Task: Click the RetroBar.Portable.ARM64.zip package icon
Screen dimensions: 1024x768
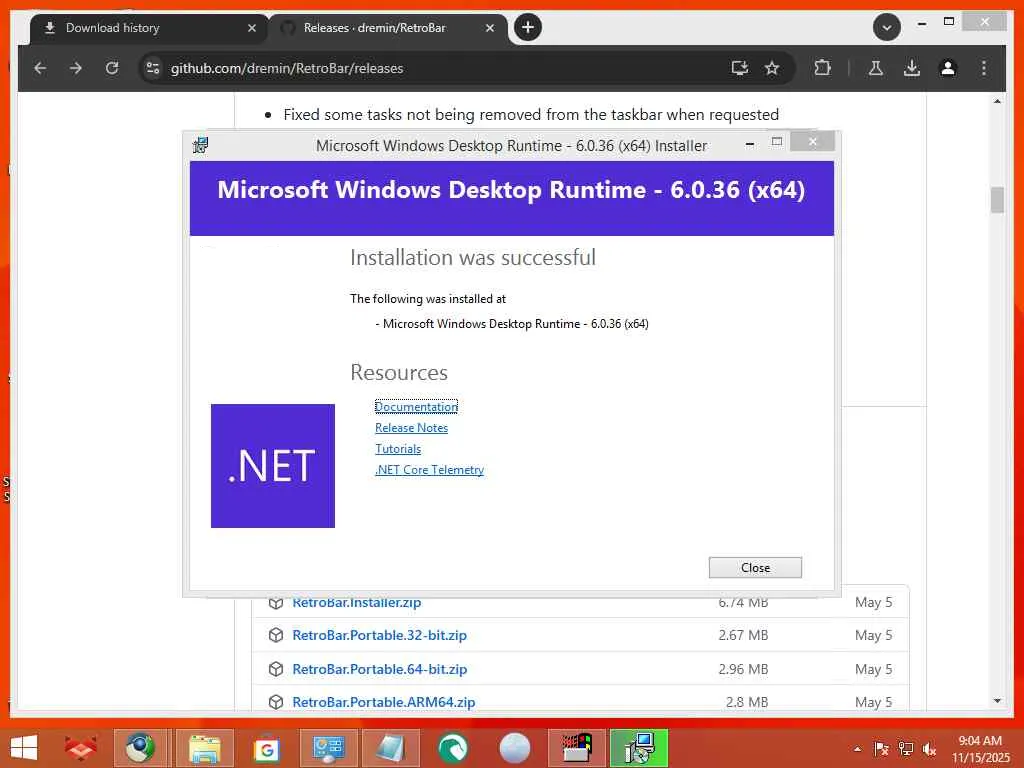Action: click(276, 702)
